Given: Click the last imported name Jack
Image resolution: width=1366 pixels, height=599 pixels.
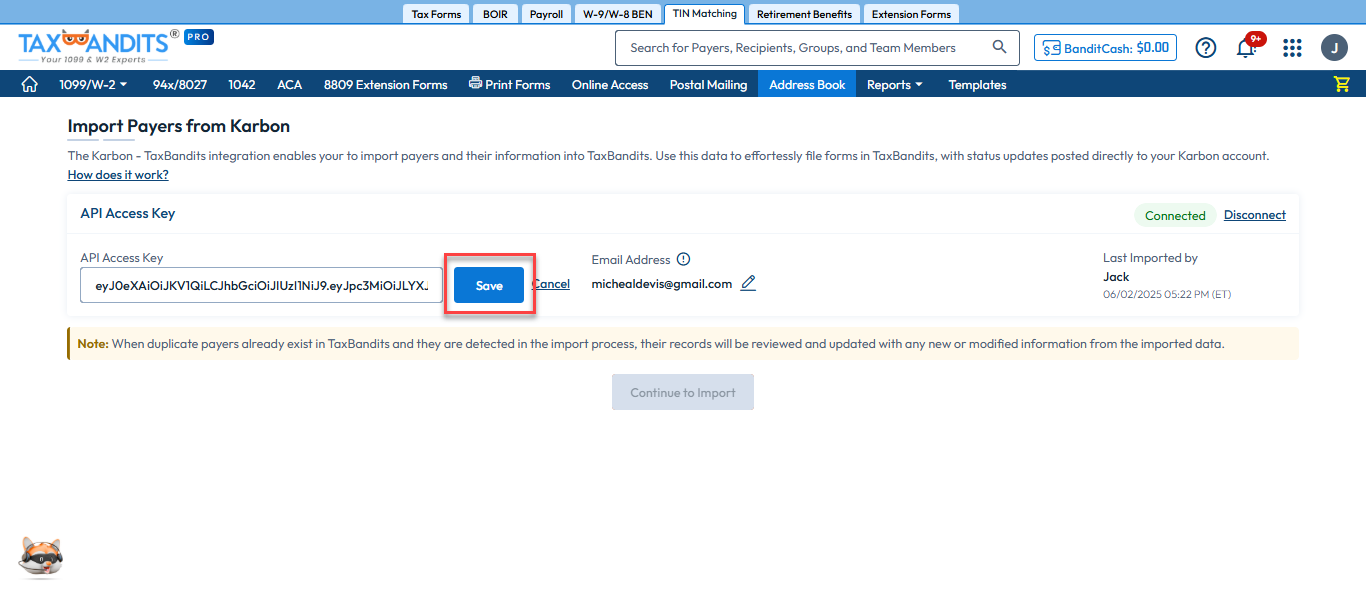Looking at the screenshot, I should point(1116,277).
